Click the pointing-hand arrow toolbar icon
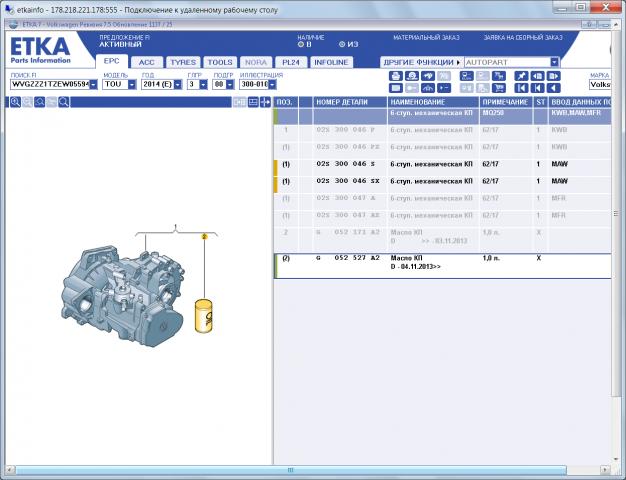The image size is (626, 480). [x=428, y=76]
